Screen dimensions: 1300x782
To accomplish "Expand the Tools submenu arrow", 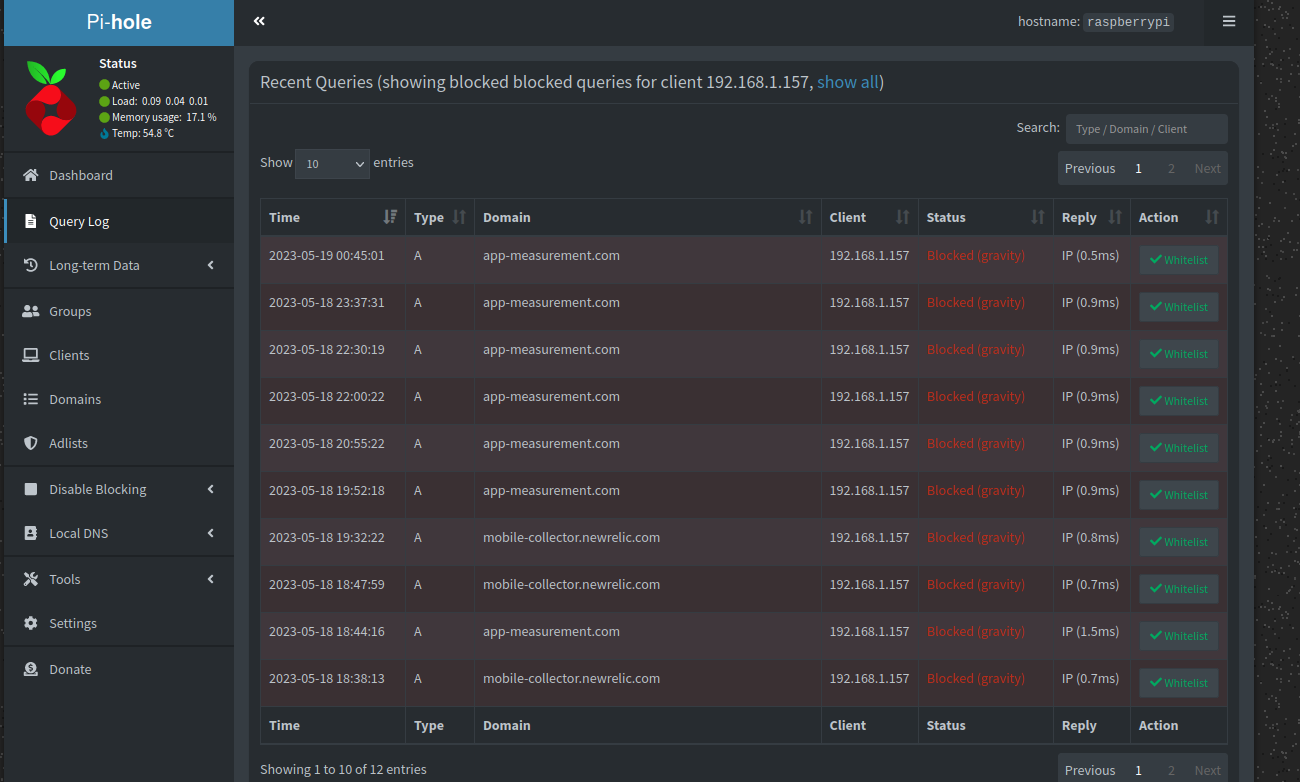I will 211,579.
